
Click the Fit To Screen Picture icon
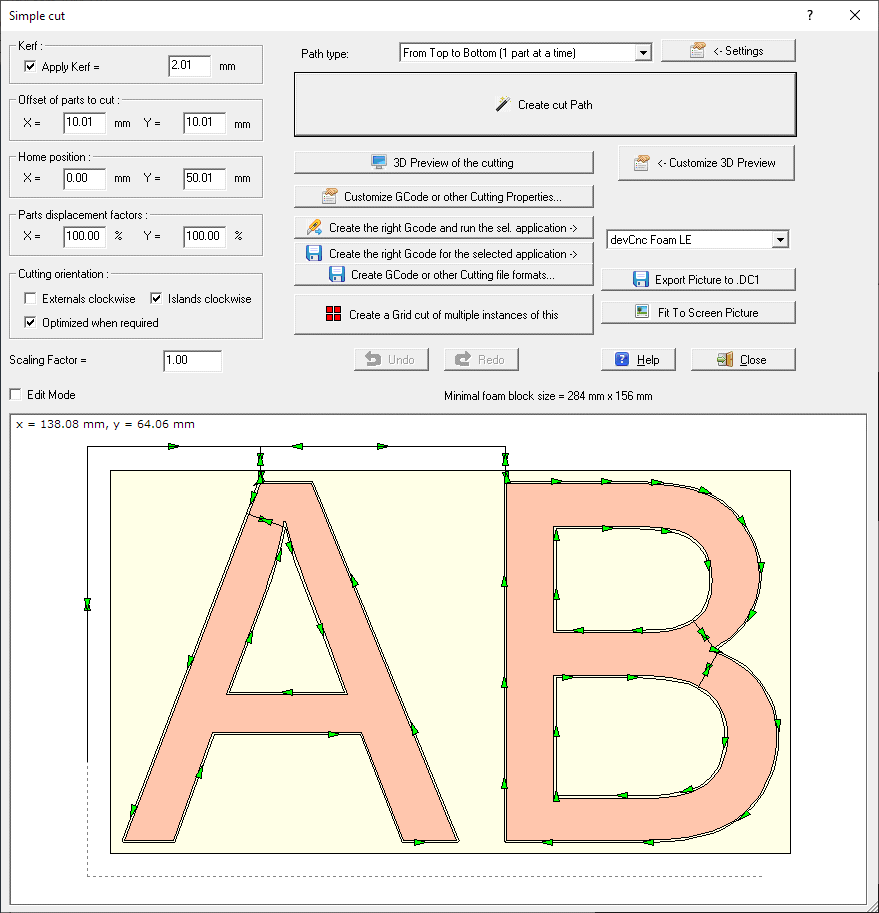(643, 312)
